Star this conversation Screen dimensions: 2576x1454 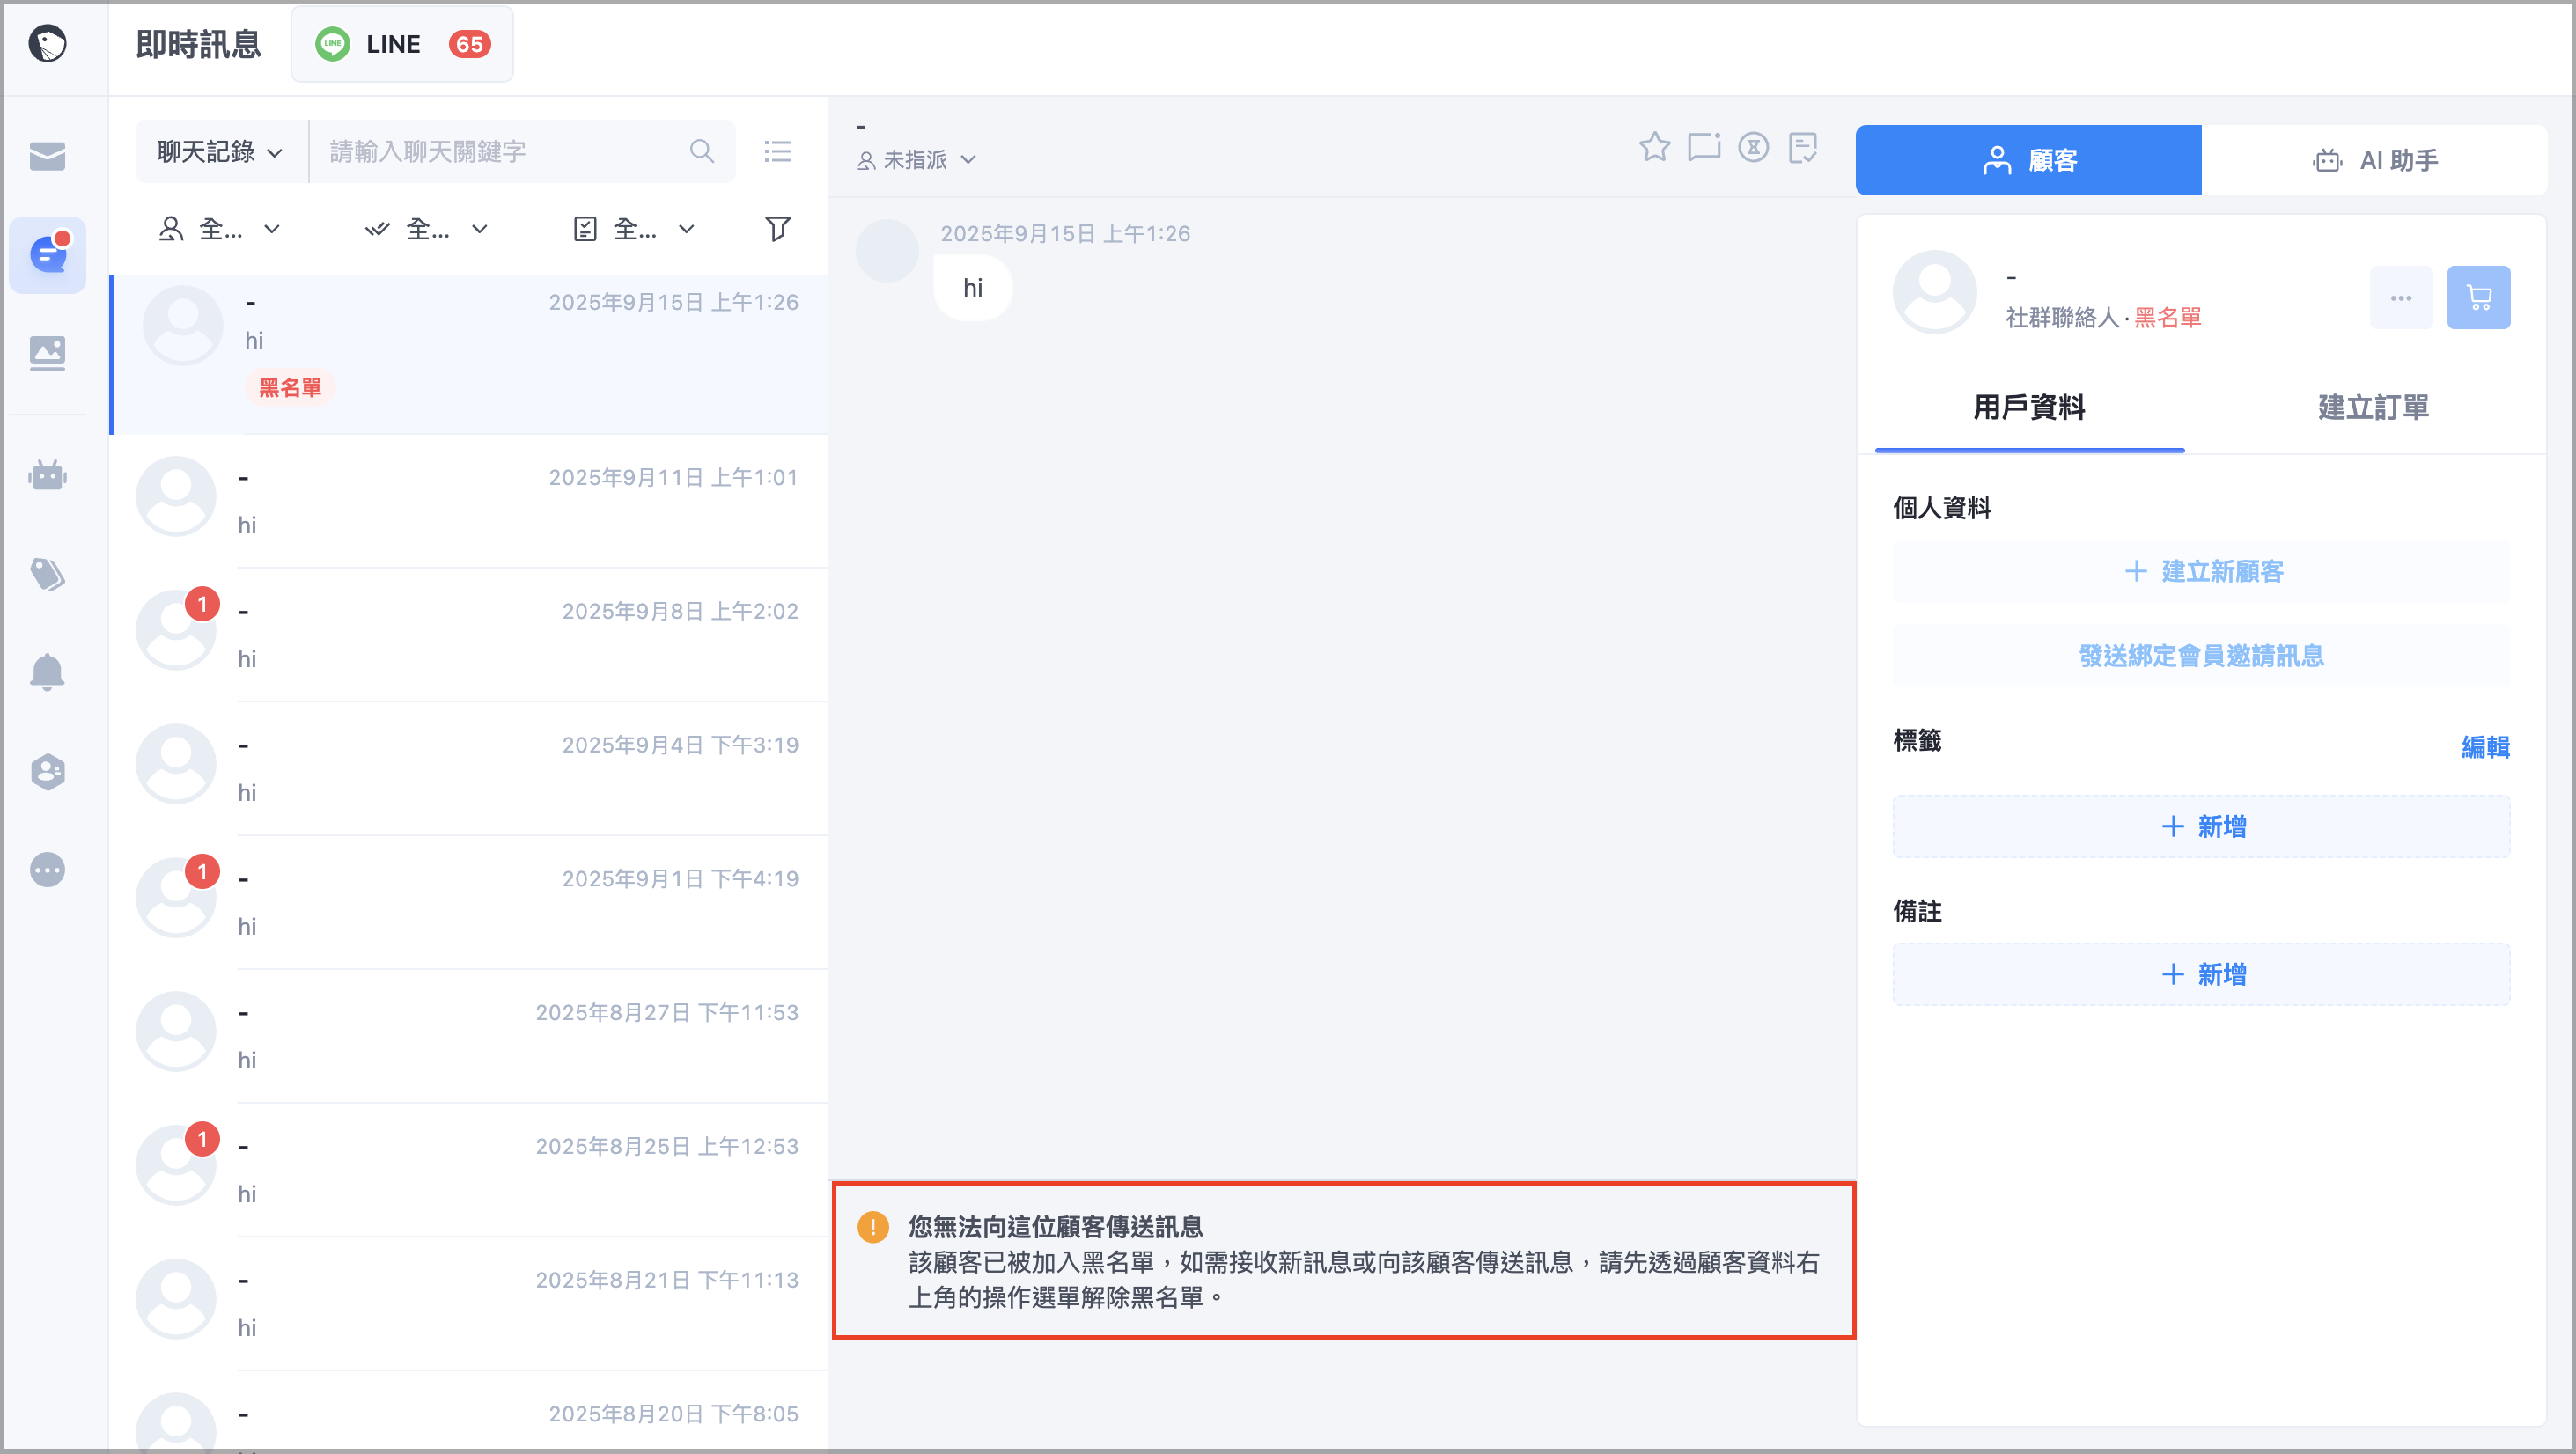(x=1655, y=147)
